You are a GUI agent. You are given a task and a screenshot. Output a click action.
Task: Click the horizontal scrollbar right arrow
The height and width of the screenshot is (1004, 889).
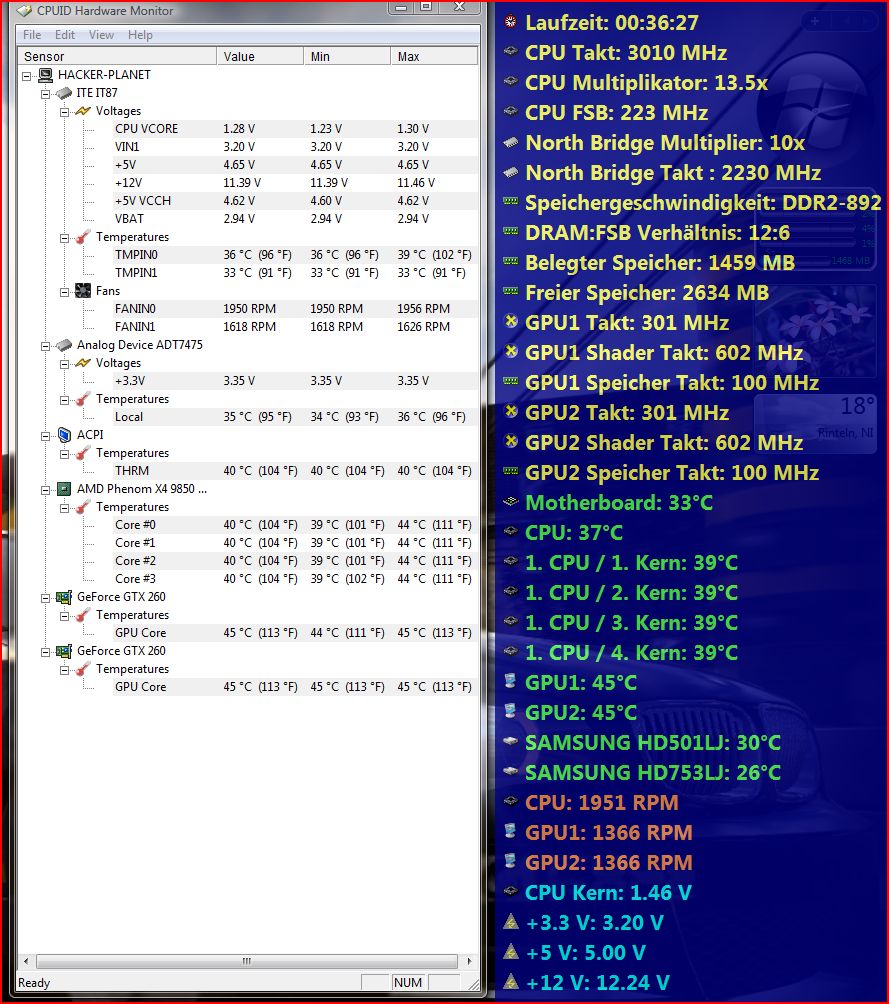pyautogui.click(x=469, y=960)
